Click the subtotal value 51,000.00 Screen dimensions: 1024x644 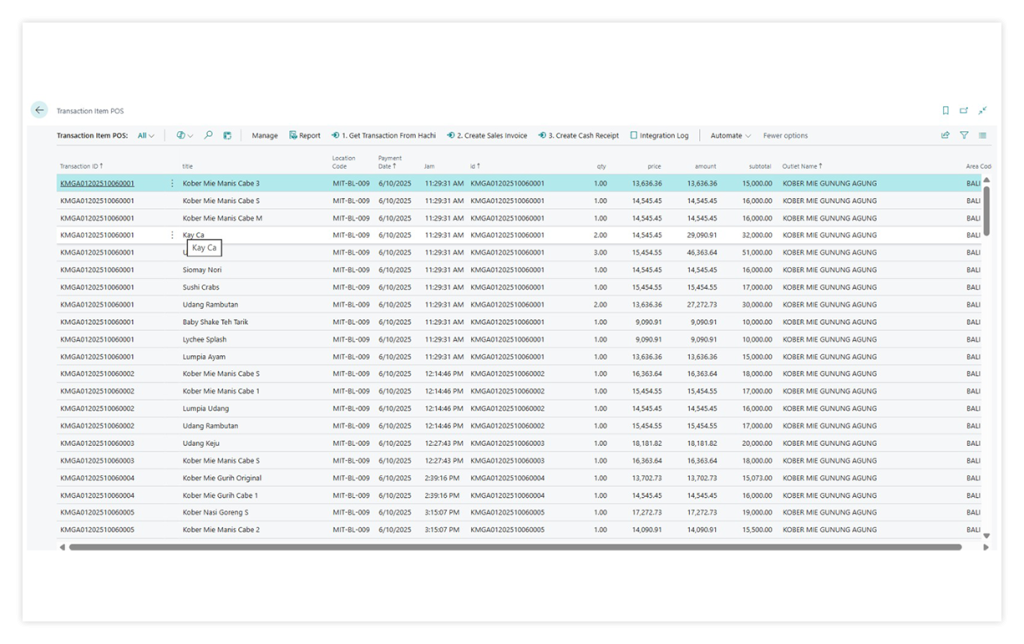coord(757,252)
